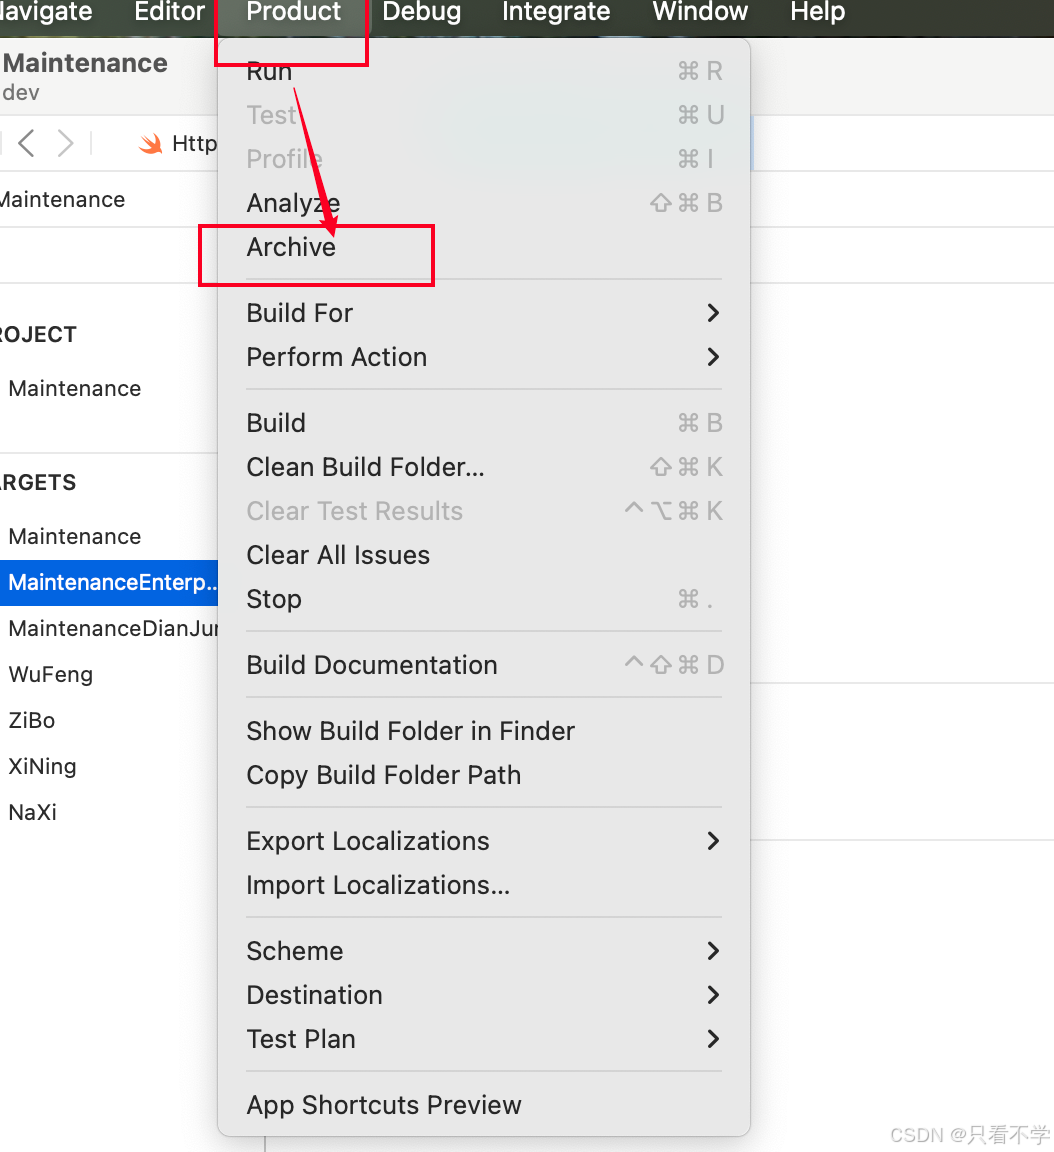This screenshot has width=1054, height=1152.
Task: Choose Build from the Product menu
Action: point(484,423)
